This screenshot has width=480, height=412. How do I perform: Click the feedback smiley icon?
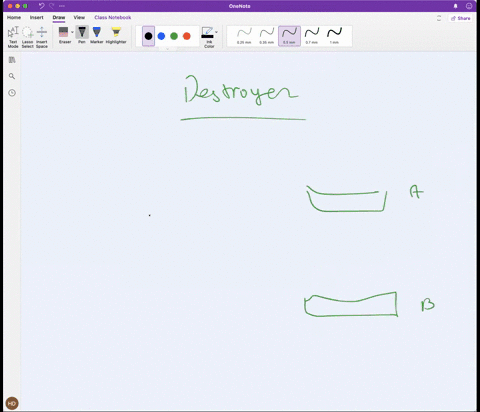(469, 6)
